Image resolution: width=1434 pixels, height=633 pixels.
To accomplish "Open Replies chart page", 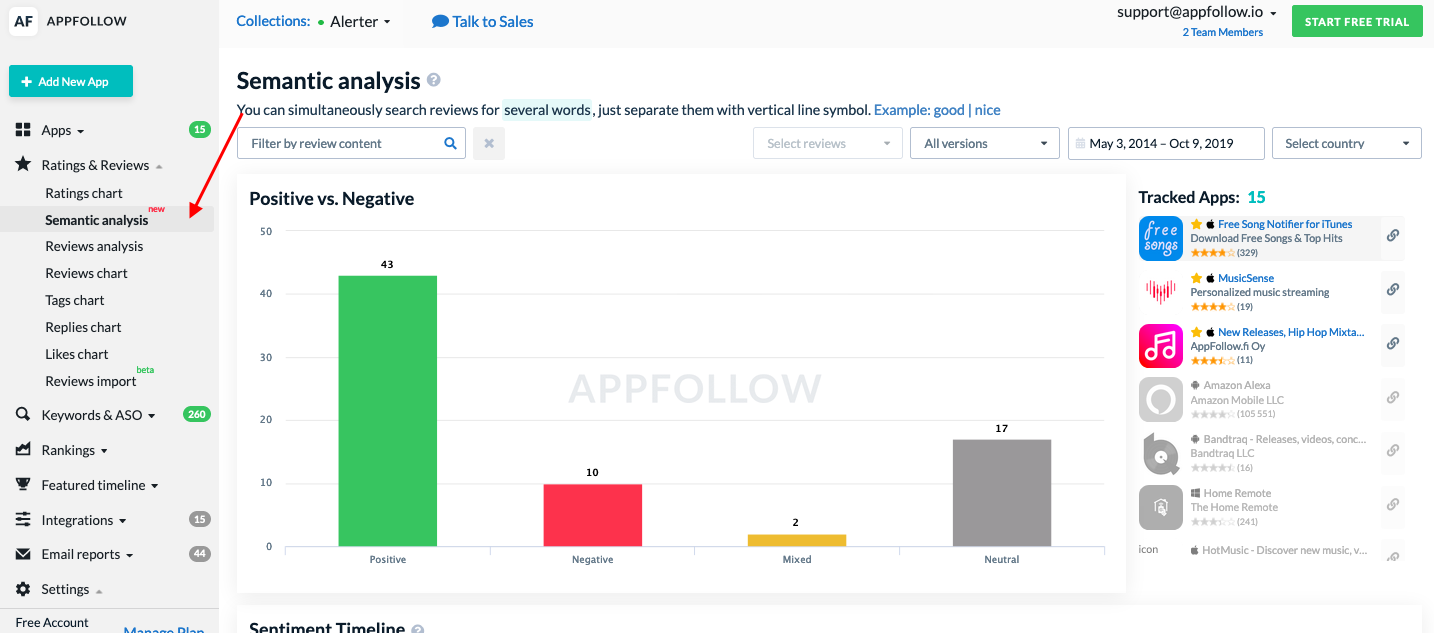I will [x=83, y=327].
